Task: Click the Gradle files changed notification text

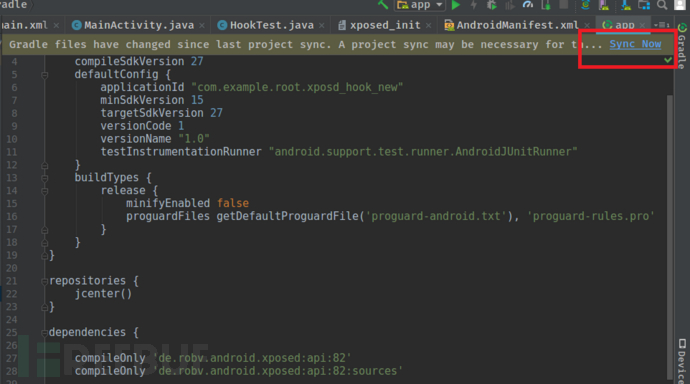Action: (x=305, y=44)
